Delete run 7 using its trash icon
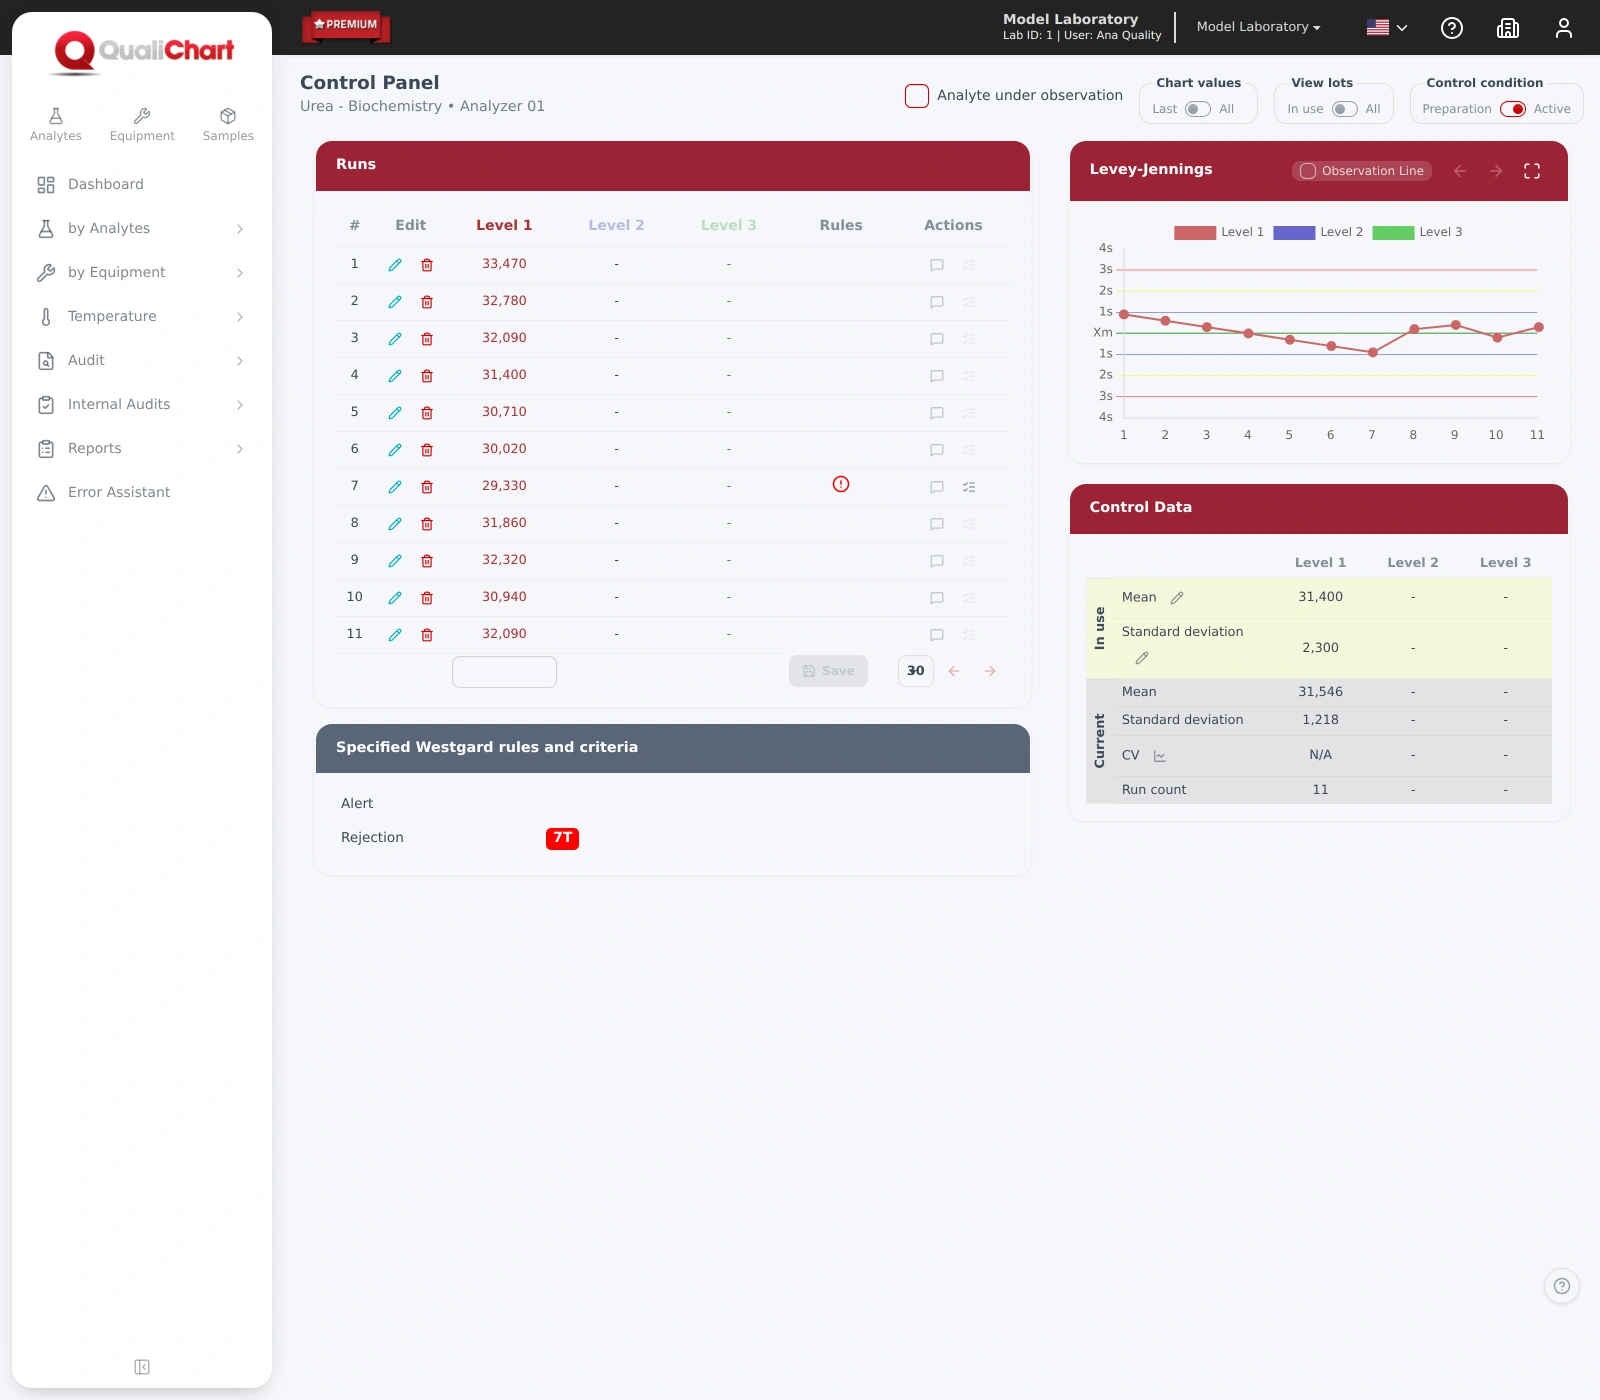 (x=427, y=487)
